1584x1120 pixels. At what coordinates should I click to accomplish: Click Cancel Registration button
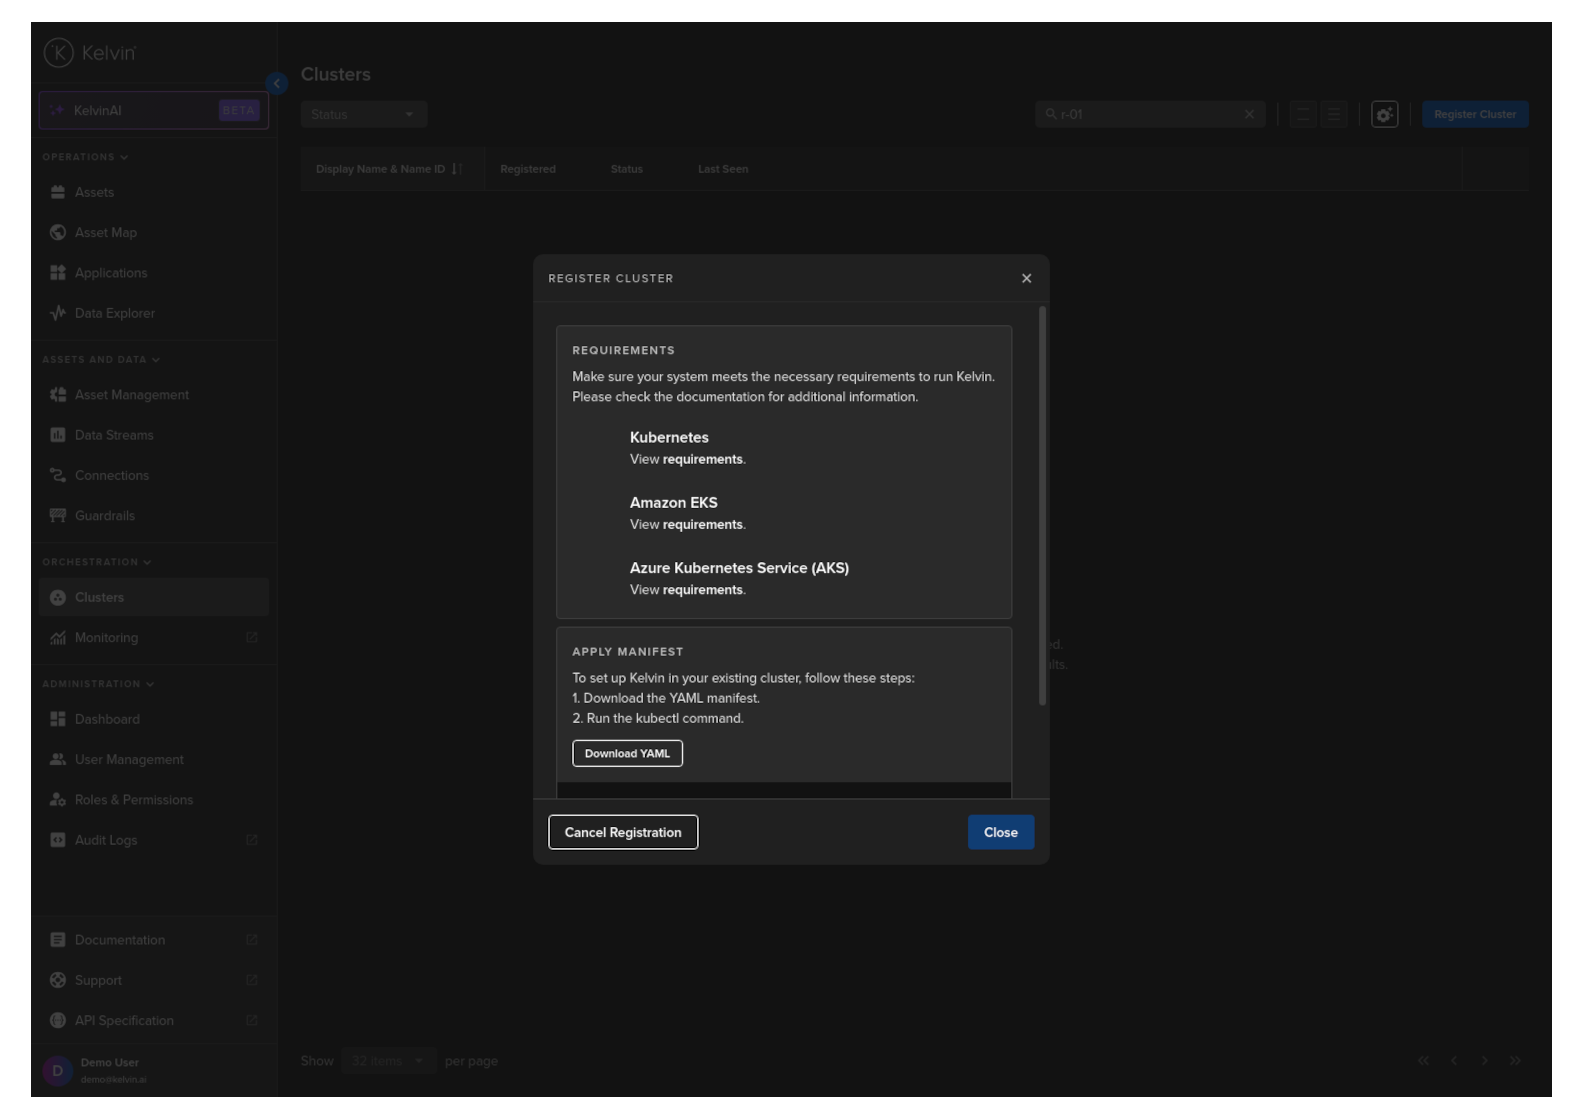(623, 833)
